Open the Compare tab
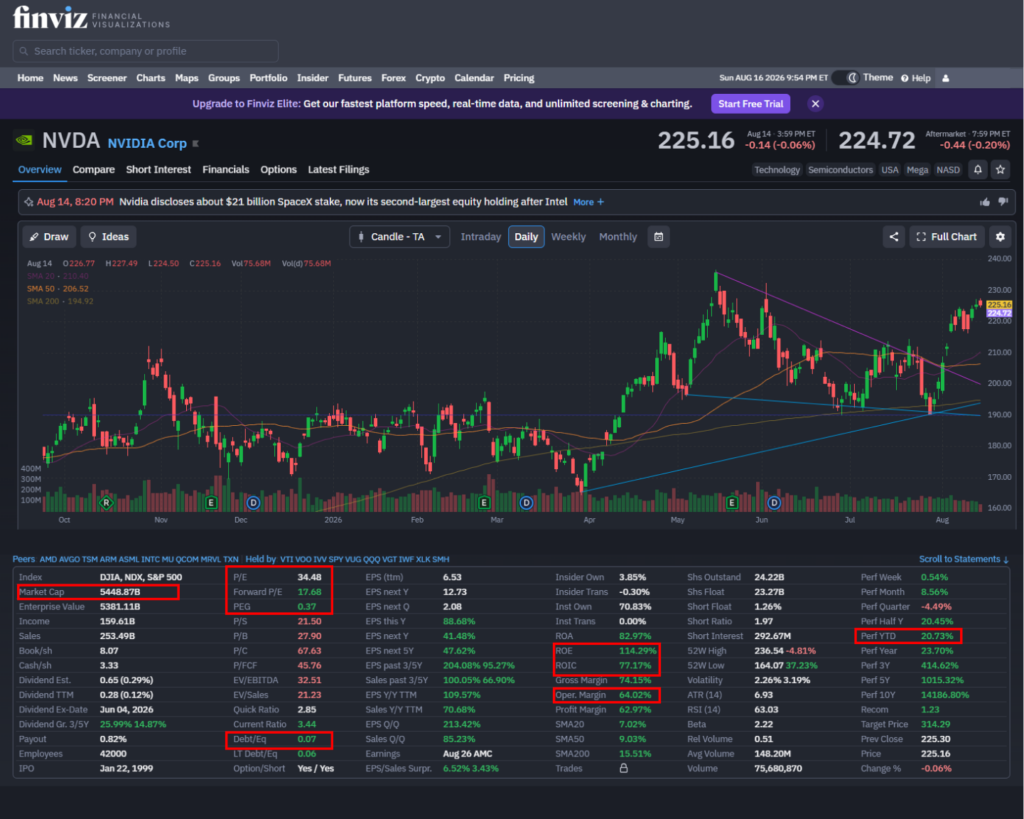 coord(93,169)
